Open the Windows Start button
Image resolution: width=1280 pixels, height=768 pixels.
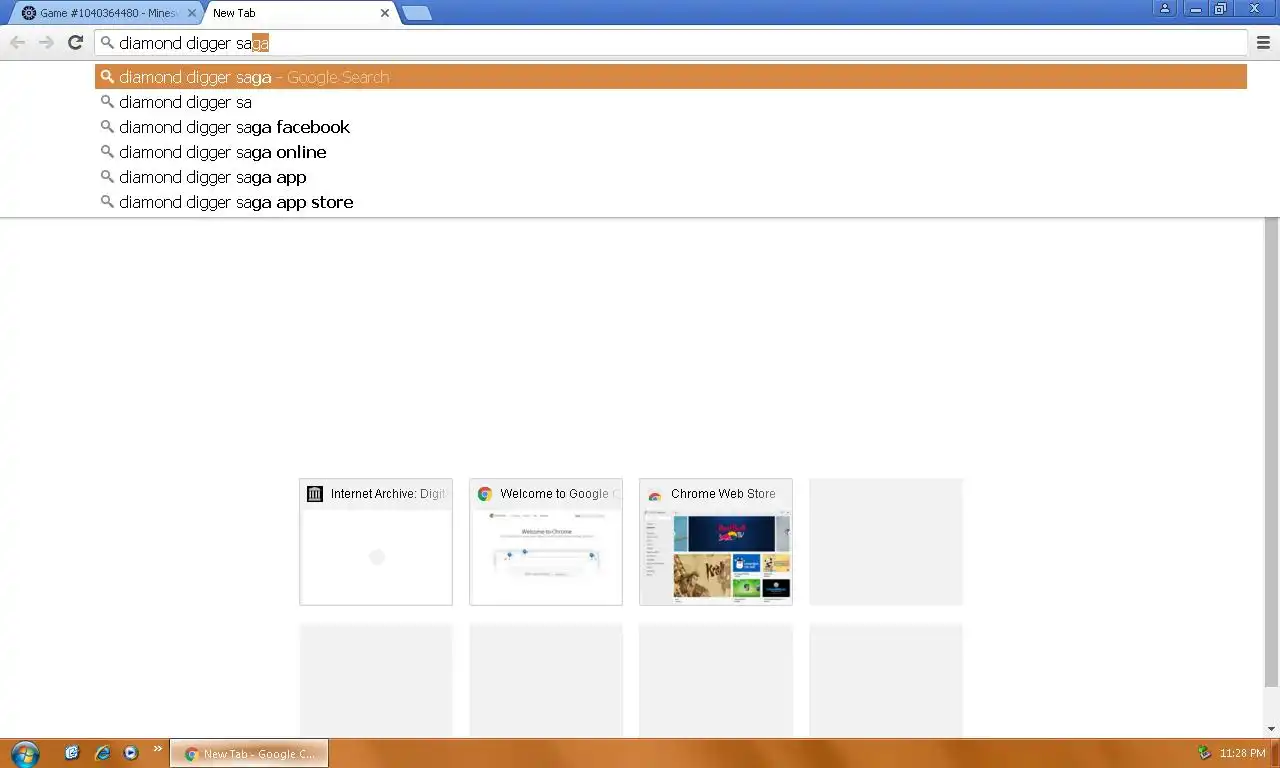point(24,753)
